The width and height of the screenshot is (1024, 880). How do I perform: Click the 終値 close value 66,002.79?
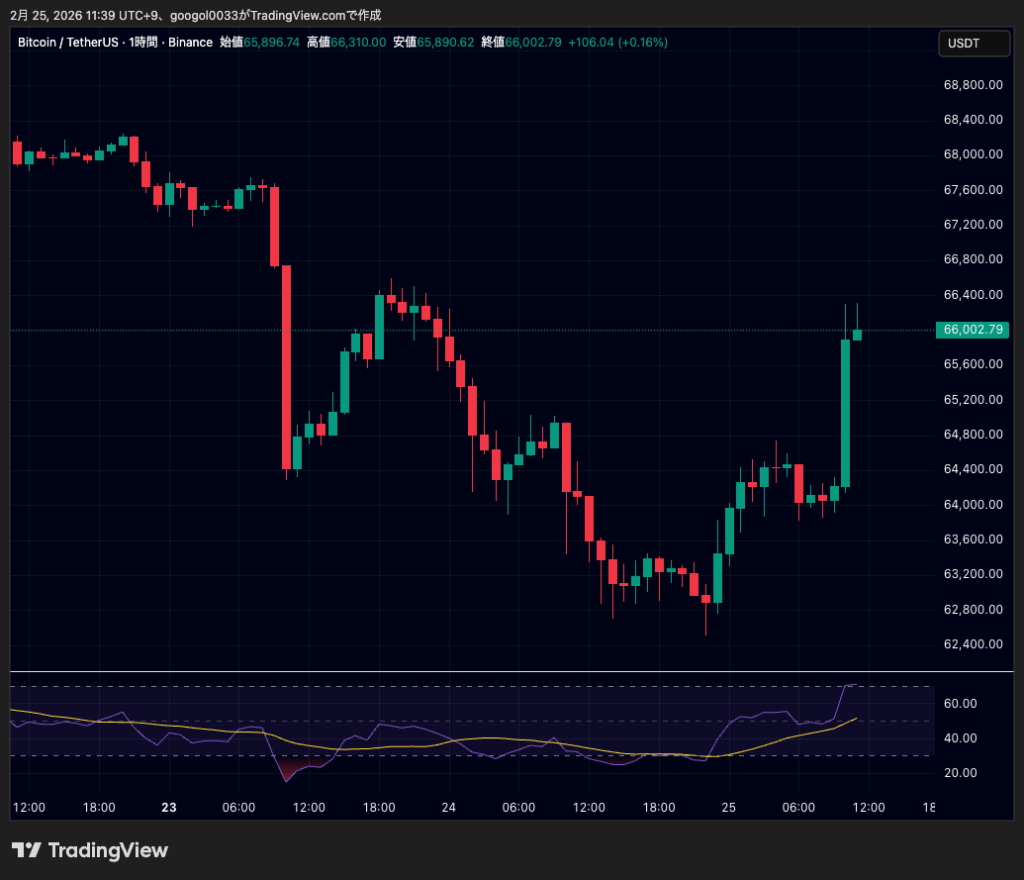coord(534,42)
